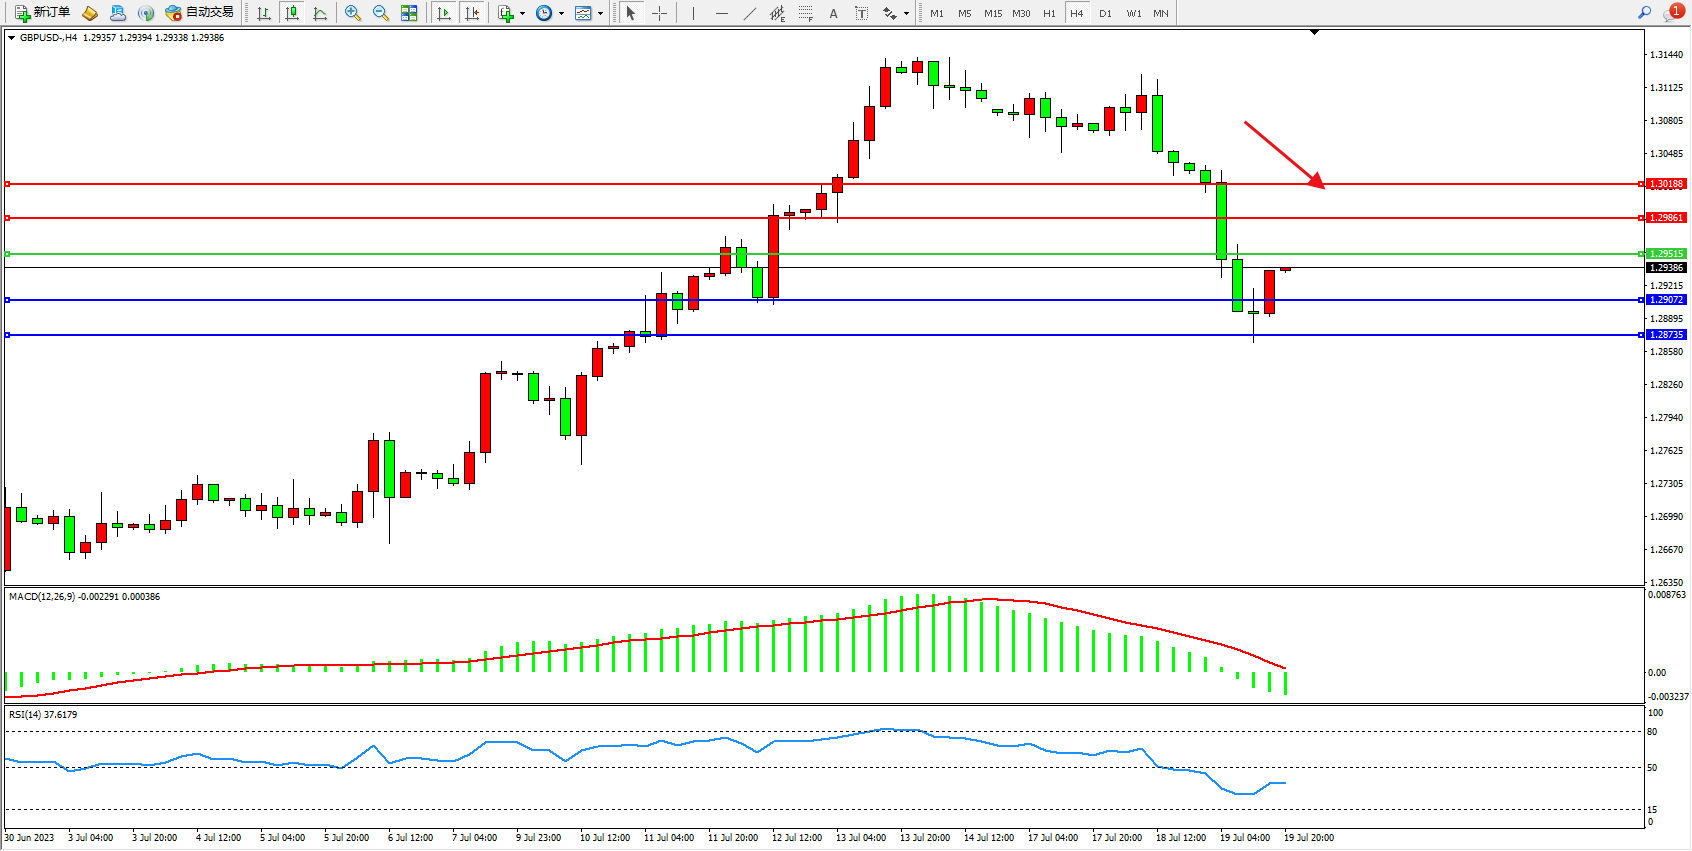Click the New Order (新订单) button

click(x=42, y=13)
